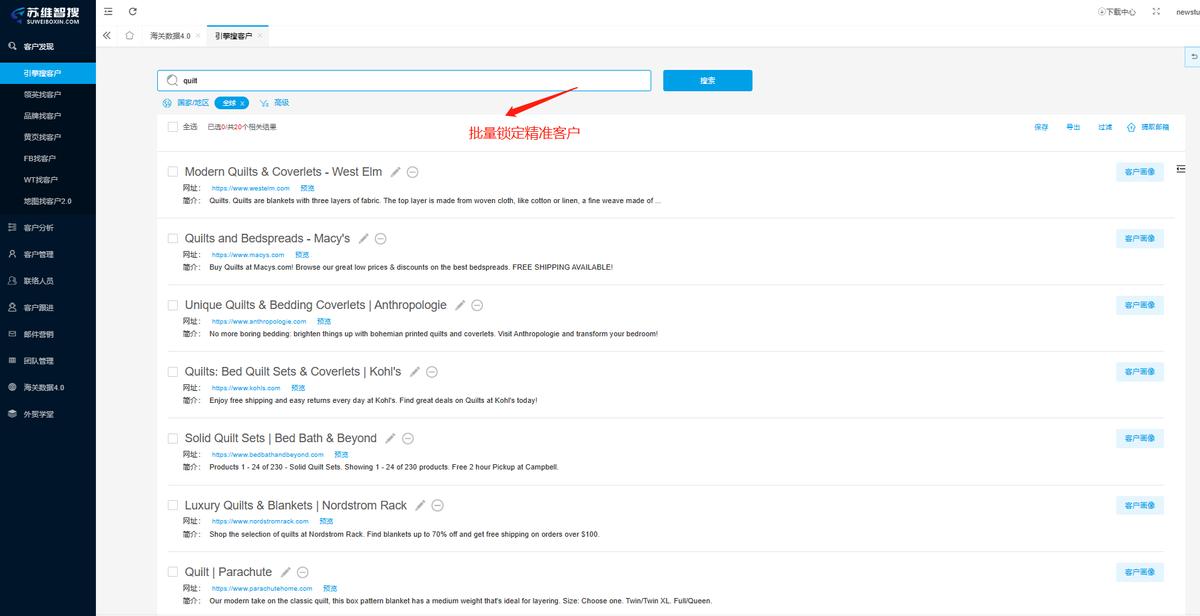The height and width of the screenshot is (616, 1200).
Task: Check the Bed Bath & Beyond result checkbox
Action: (173, 438)
